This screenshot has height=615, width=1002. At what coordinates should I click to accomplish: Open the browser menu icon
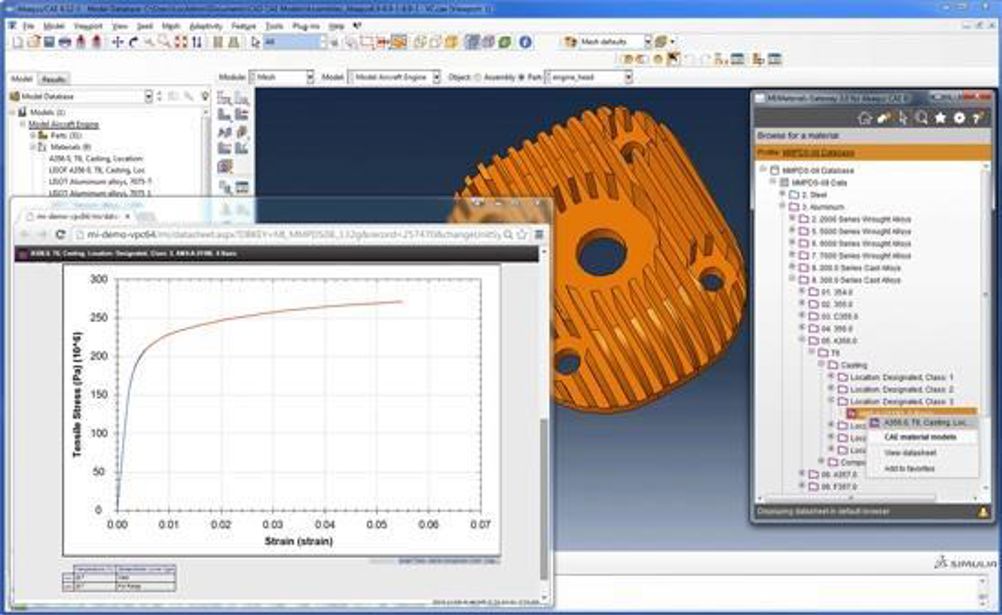click(x=539, y=235)
